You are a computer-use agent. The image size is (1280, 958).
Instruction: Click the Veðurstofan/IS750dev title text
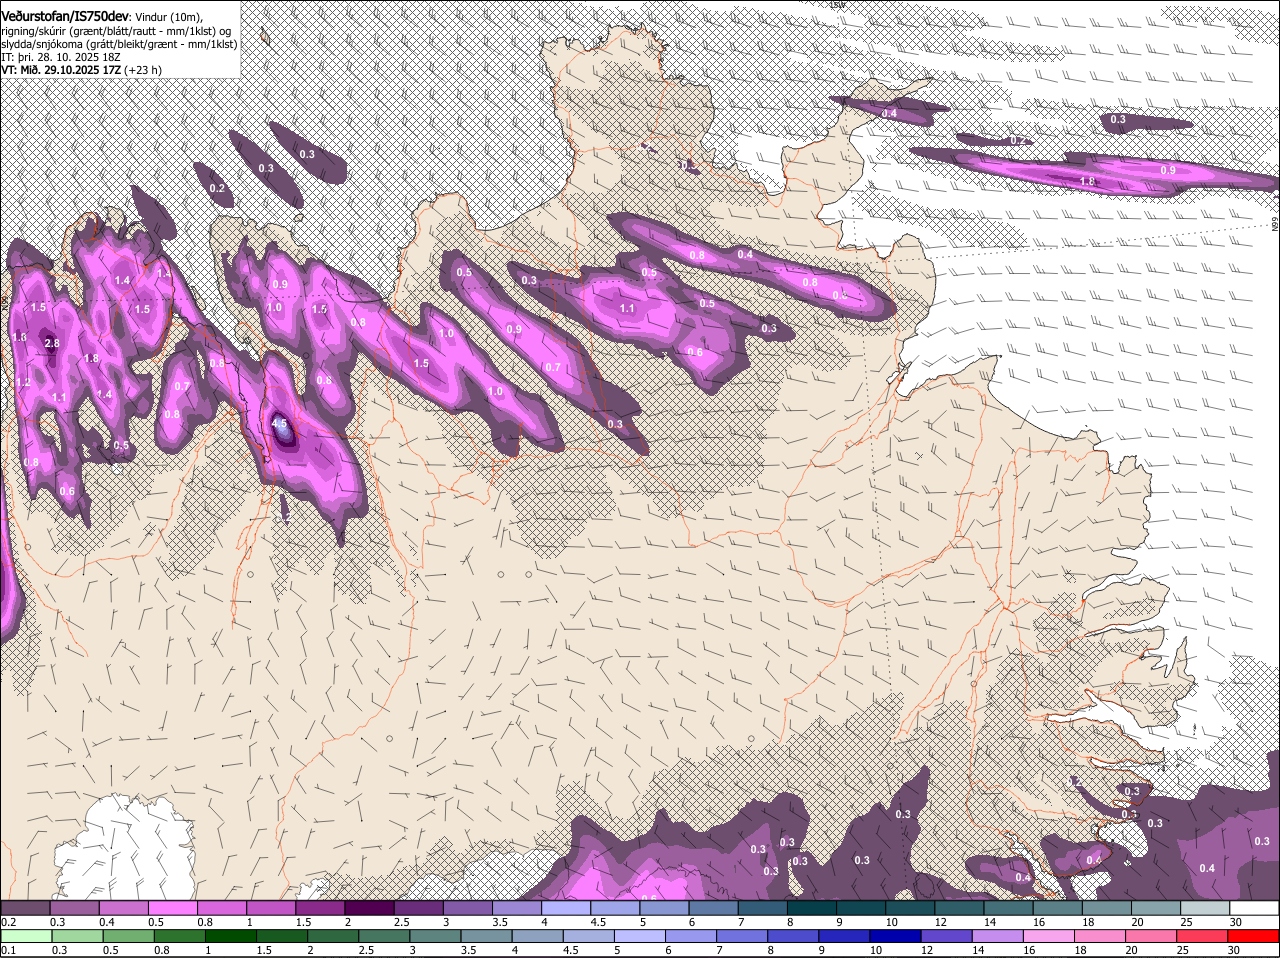(64, 16)
